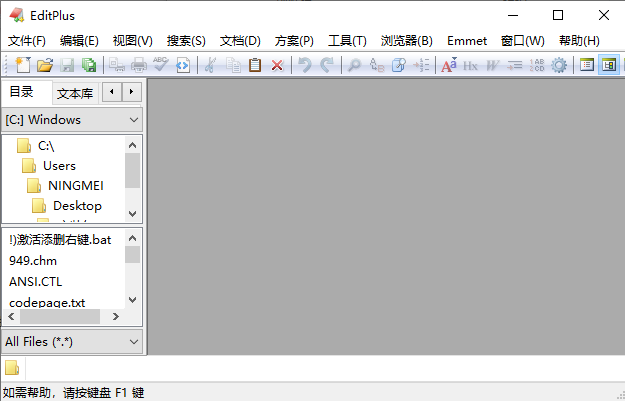This screenshot has width=625, height=401.
Task: Open the browser preview icon
Action: tap(183, 65)
